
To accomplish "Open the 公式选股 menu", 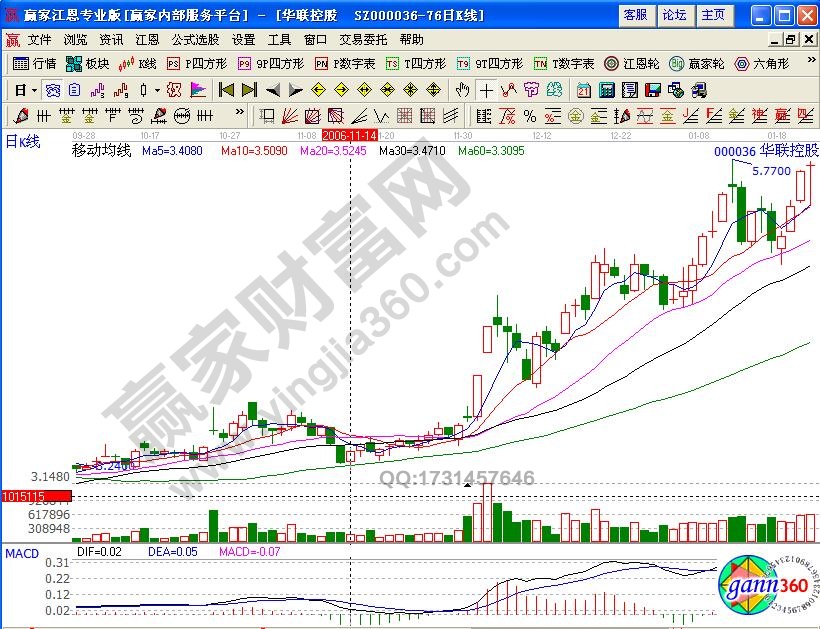I will 195,40.
